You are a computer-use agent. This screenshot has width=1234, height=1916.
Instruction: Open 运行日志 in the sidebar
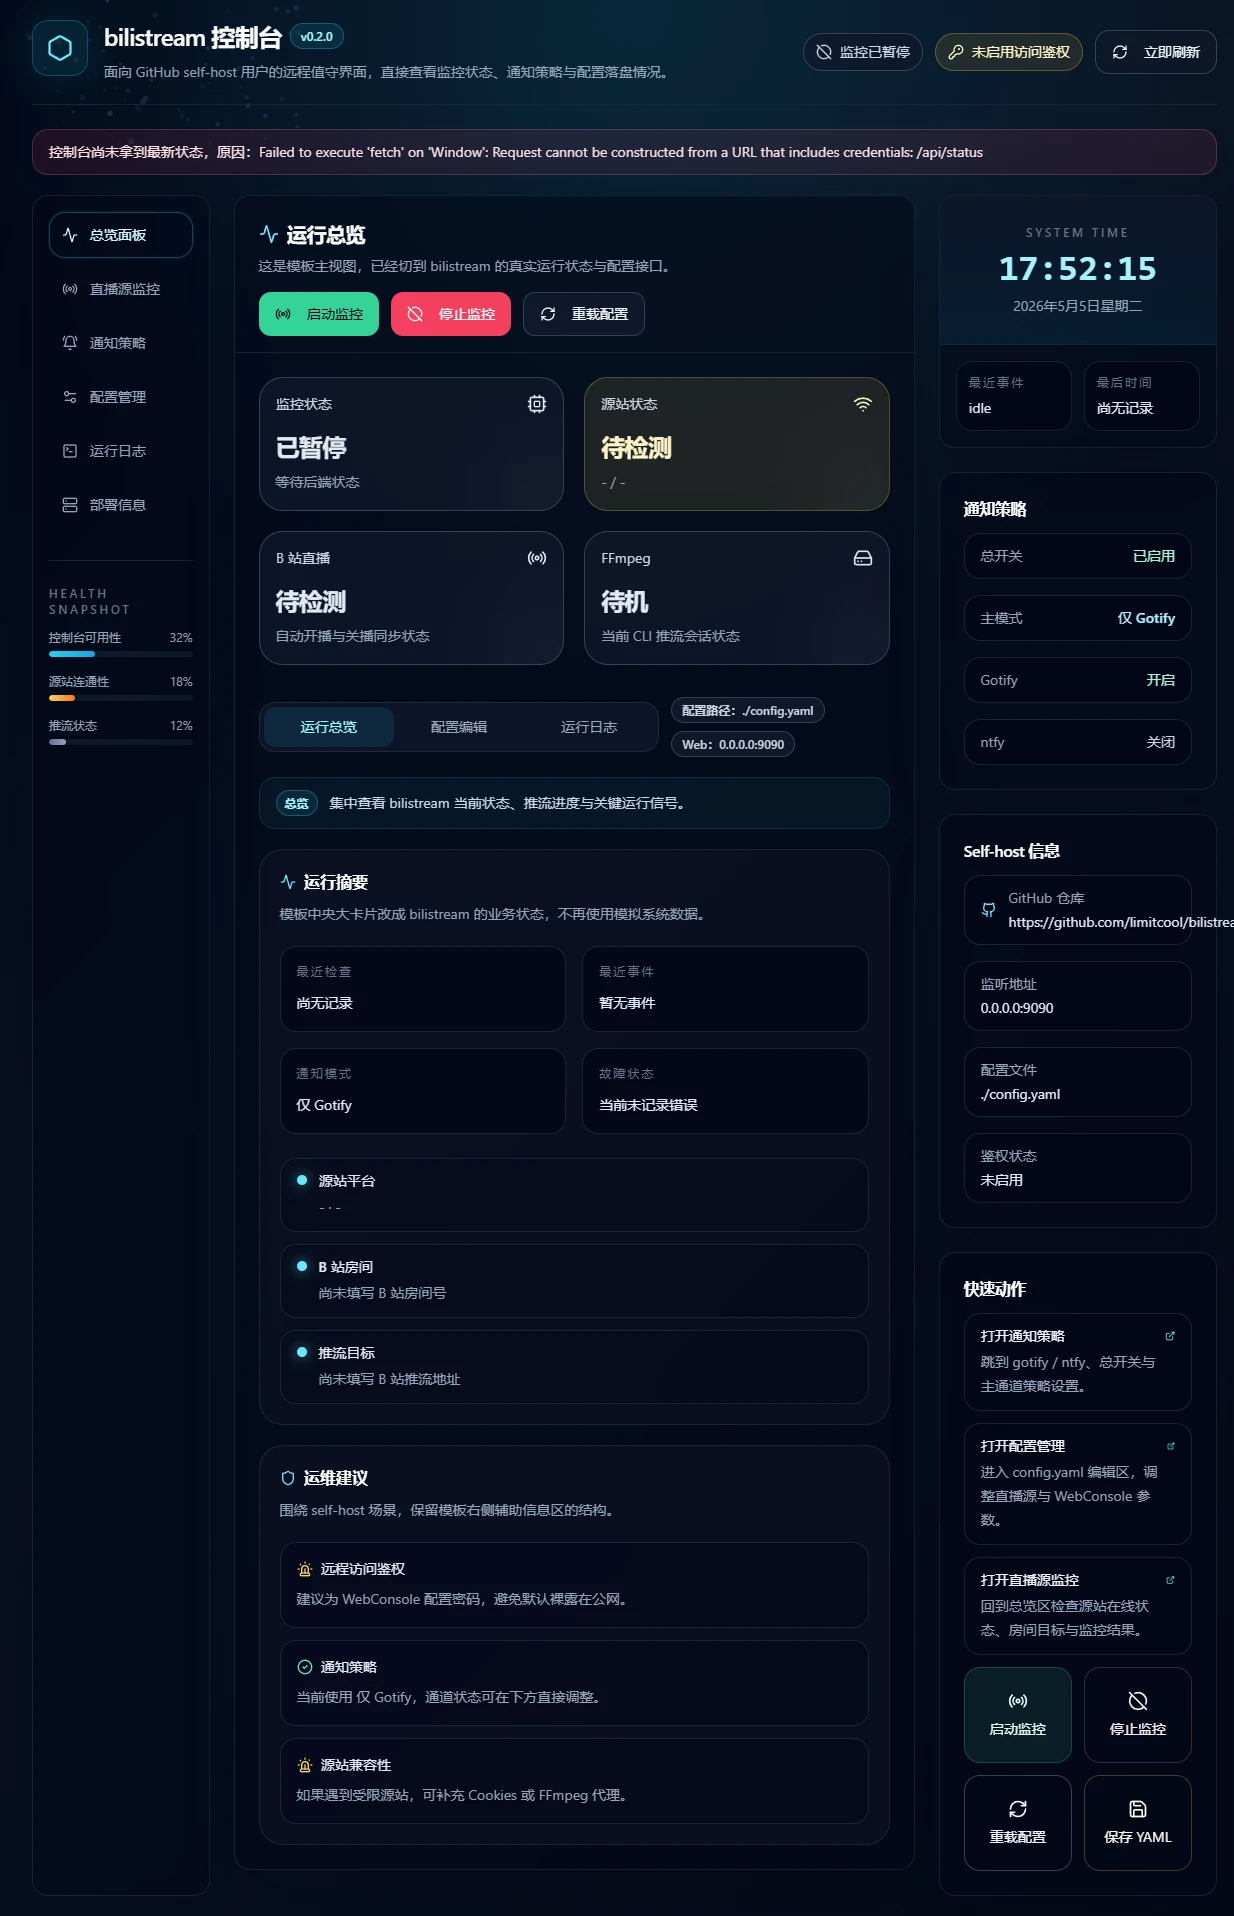pyautogui.click(x=121, y=451)
